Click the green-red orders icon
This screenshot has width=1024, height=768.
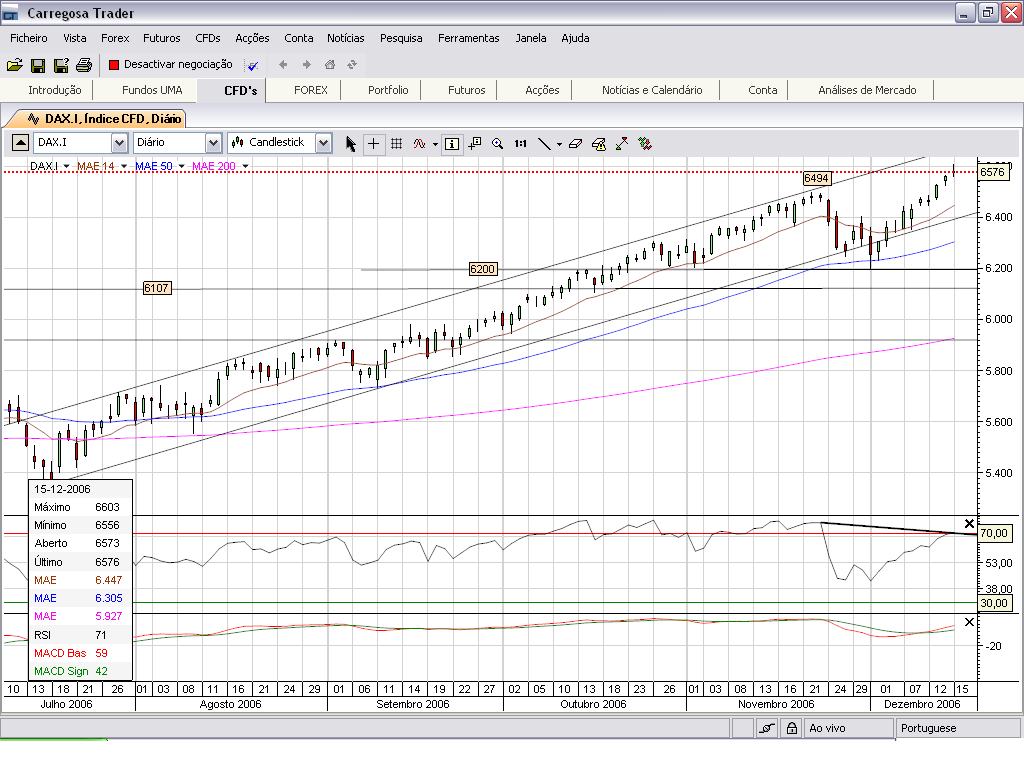645,144
